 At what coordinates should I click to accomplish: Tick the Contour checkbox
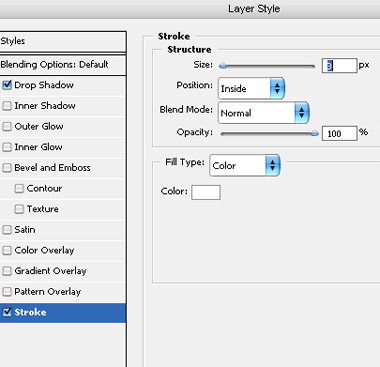coord(19,188)
